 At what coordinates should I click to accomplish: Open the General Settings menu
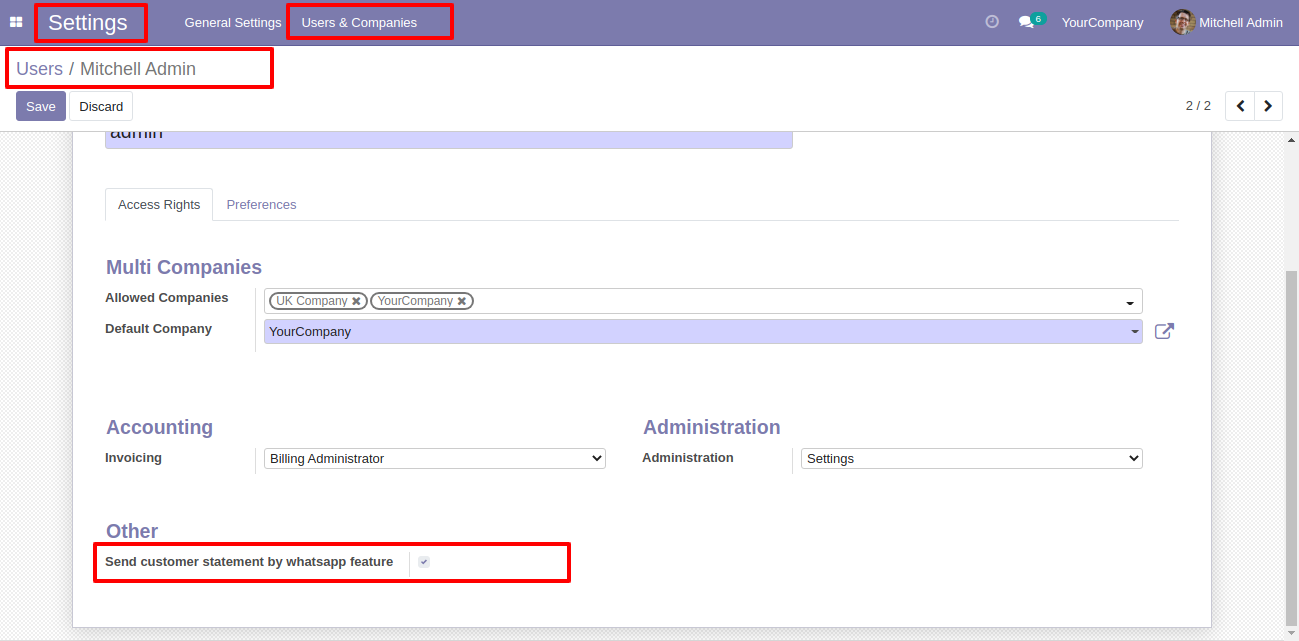click(233, 22)
